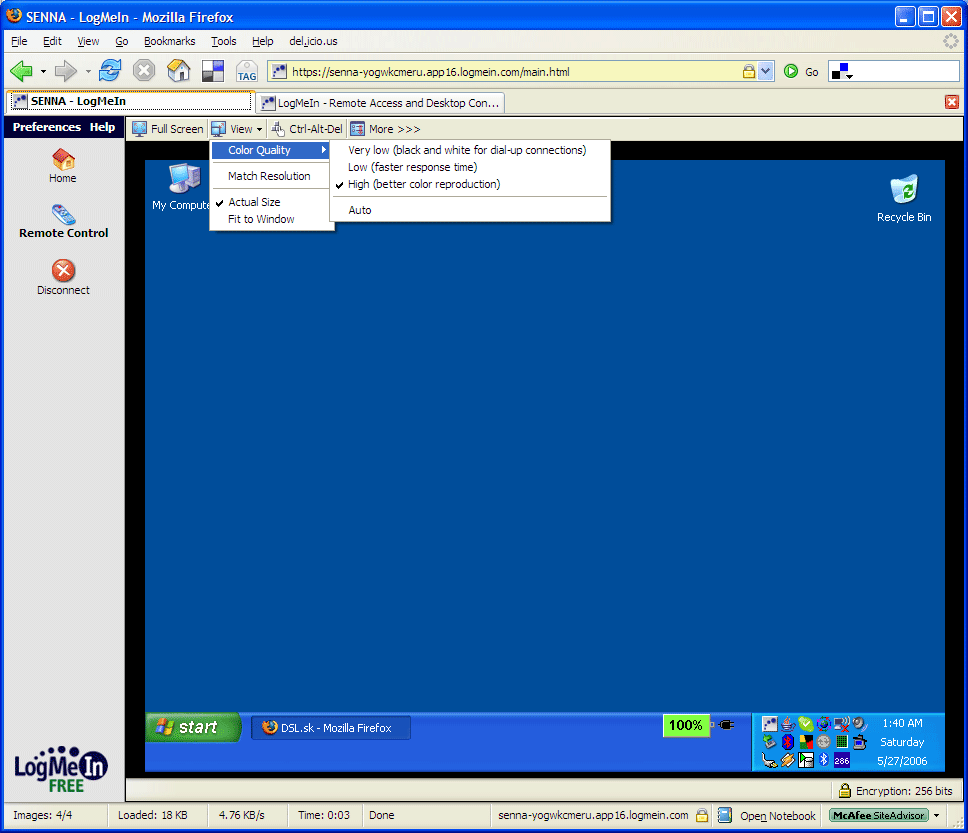Click the Firefox Forward arrow button
Viewport: 968px width, 833px height.
point(65,72)
